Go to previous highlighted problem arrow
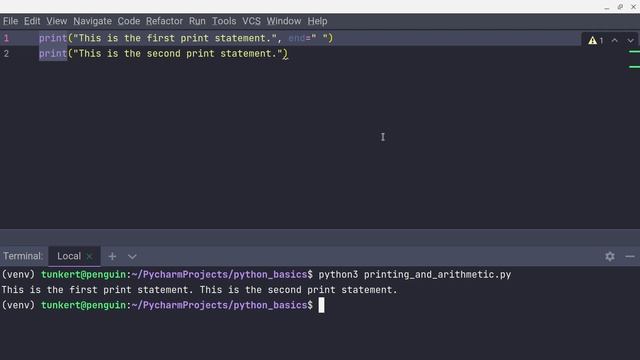Image resolution: width=640 pixels, height=360 pixels. pyautogui.click(x=614, y=40)
